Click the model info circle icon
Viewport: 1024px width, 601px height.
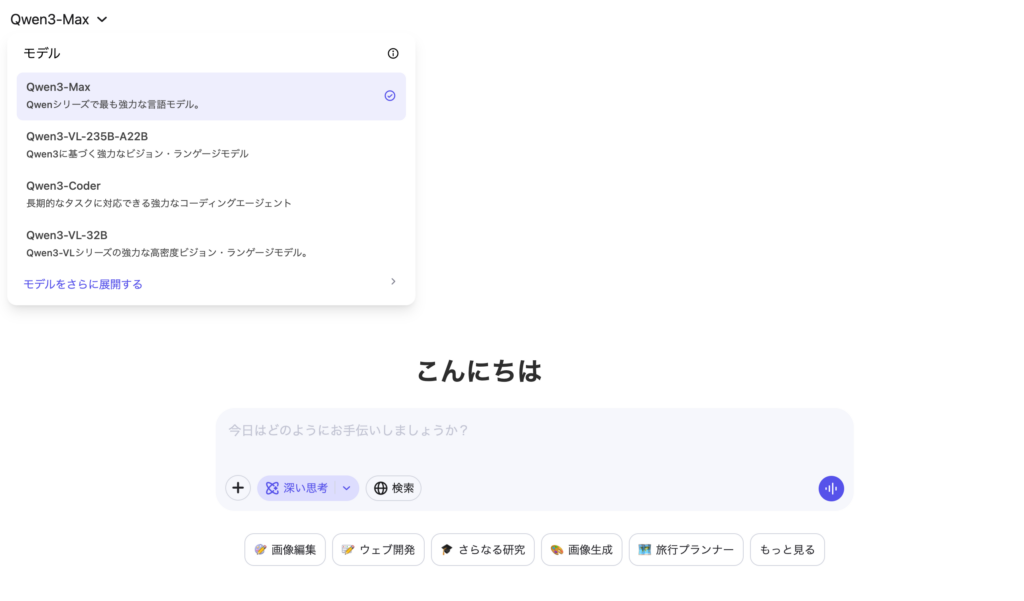393,54
